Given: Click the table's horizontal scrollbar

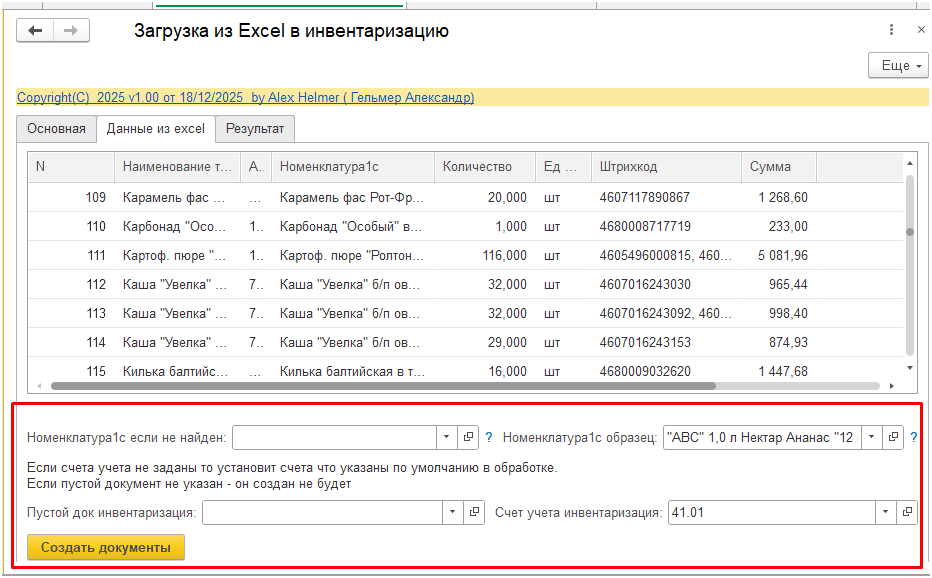Looking at the screenshot, I should (380, 385).
